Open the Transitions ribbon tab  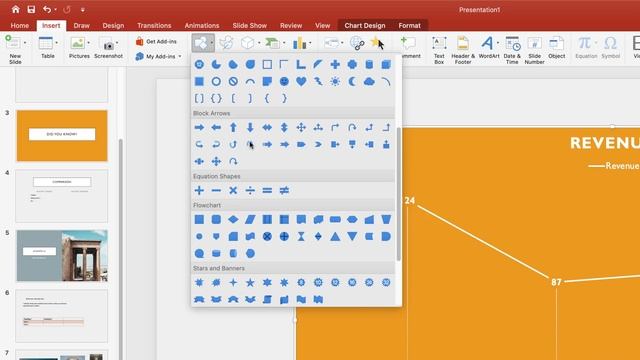coord(154,25)
